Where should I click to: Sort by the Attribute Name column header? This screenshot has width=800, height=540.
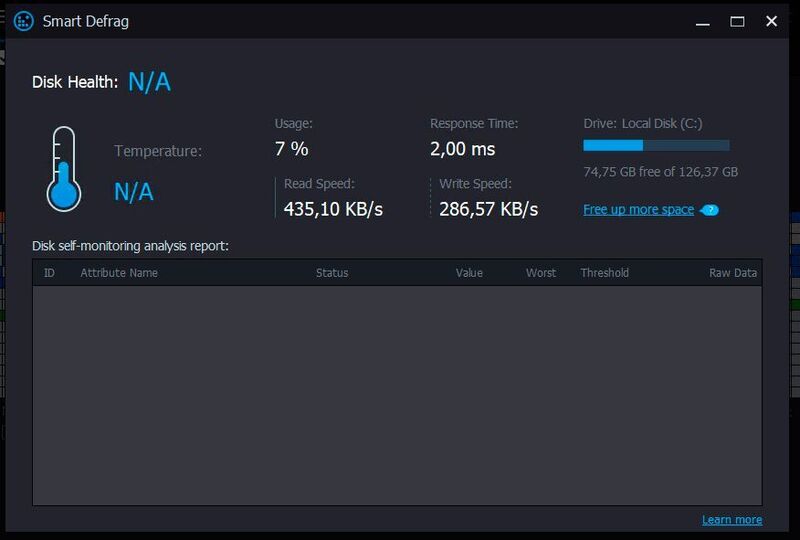(x=119, y=273)
